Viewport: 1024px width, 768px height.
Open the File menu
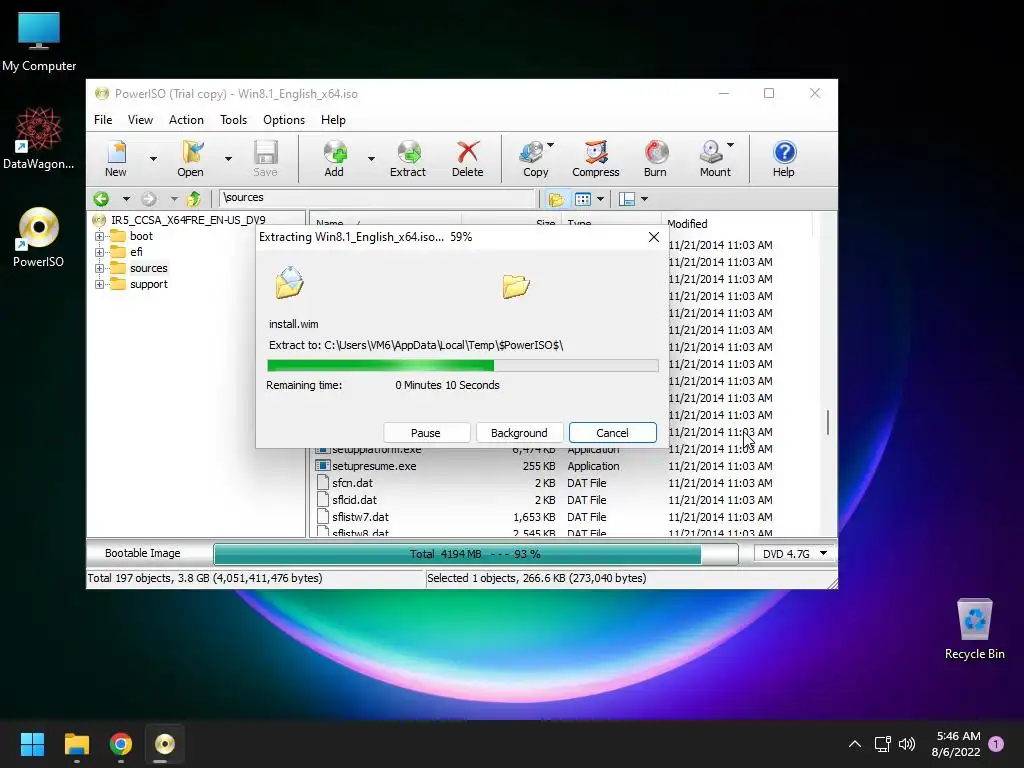(103, 120)
